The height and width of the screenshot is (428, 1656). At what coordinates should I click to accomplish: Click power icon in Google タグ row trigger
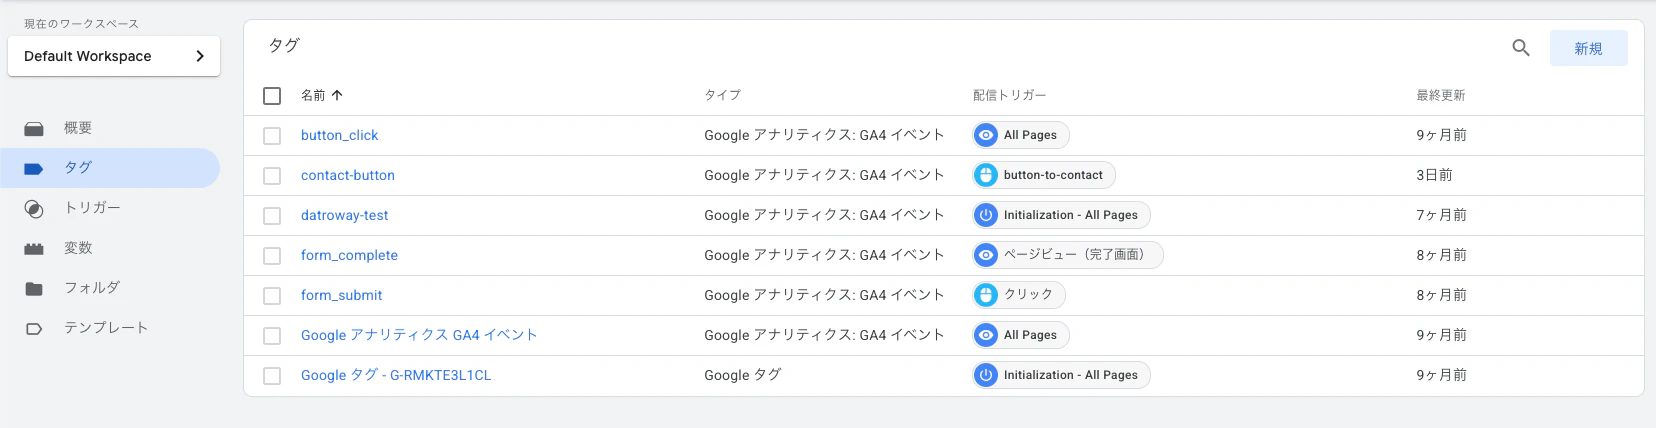[986, 375]
